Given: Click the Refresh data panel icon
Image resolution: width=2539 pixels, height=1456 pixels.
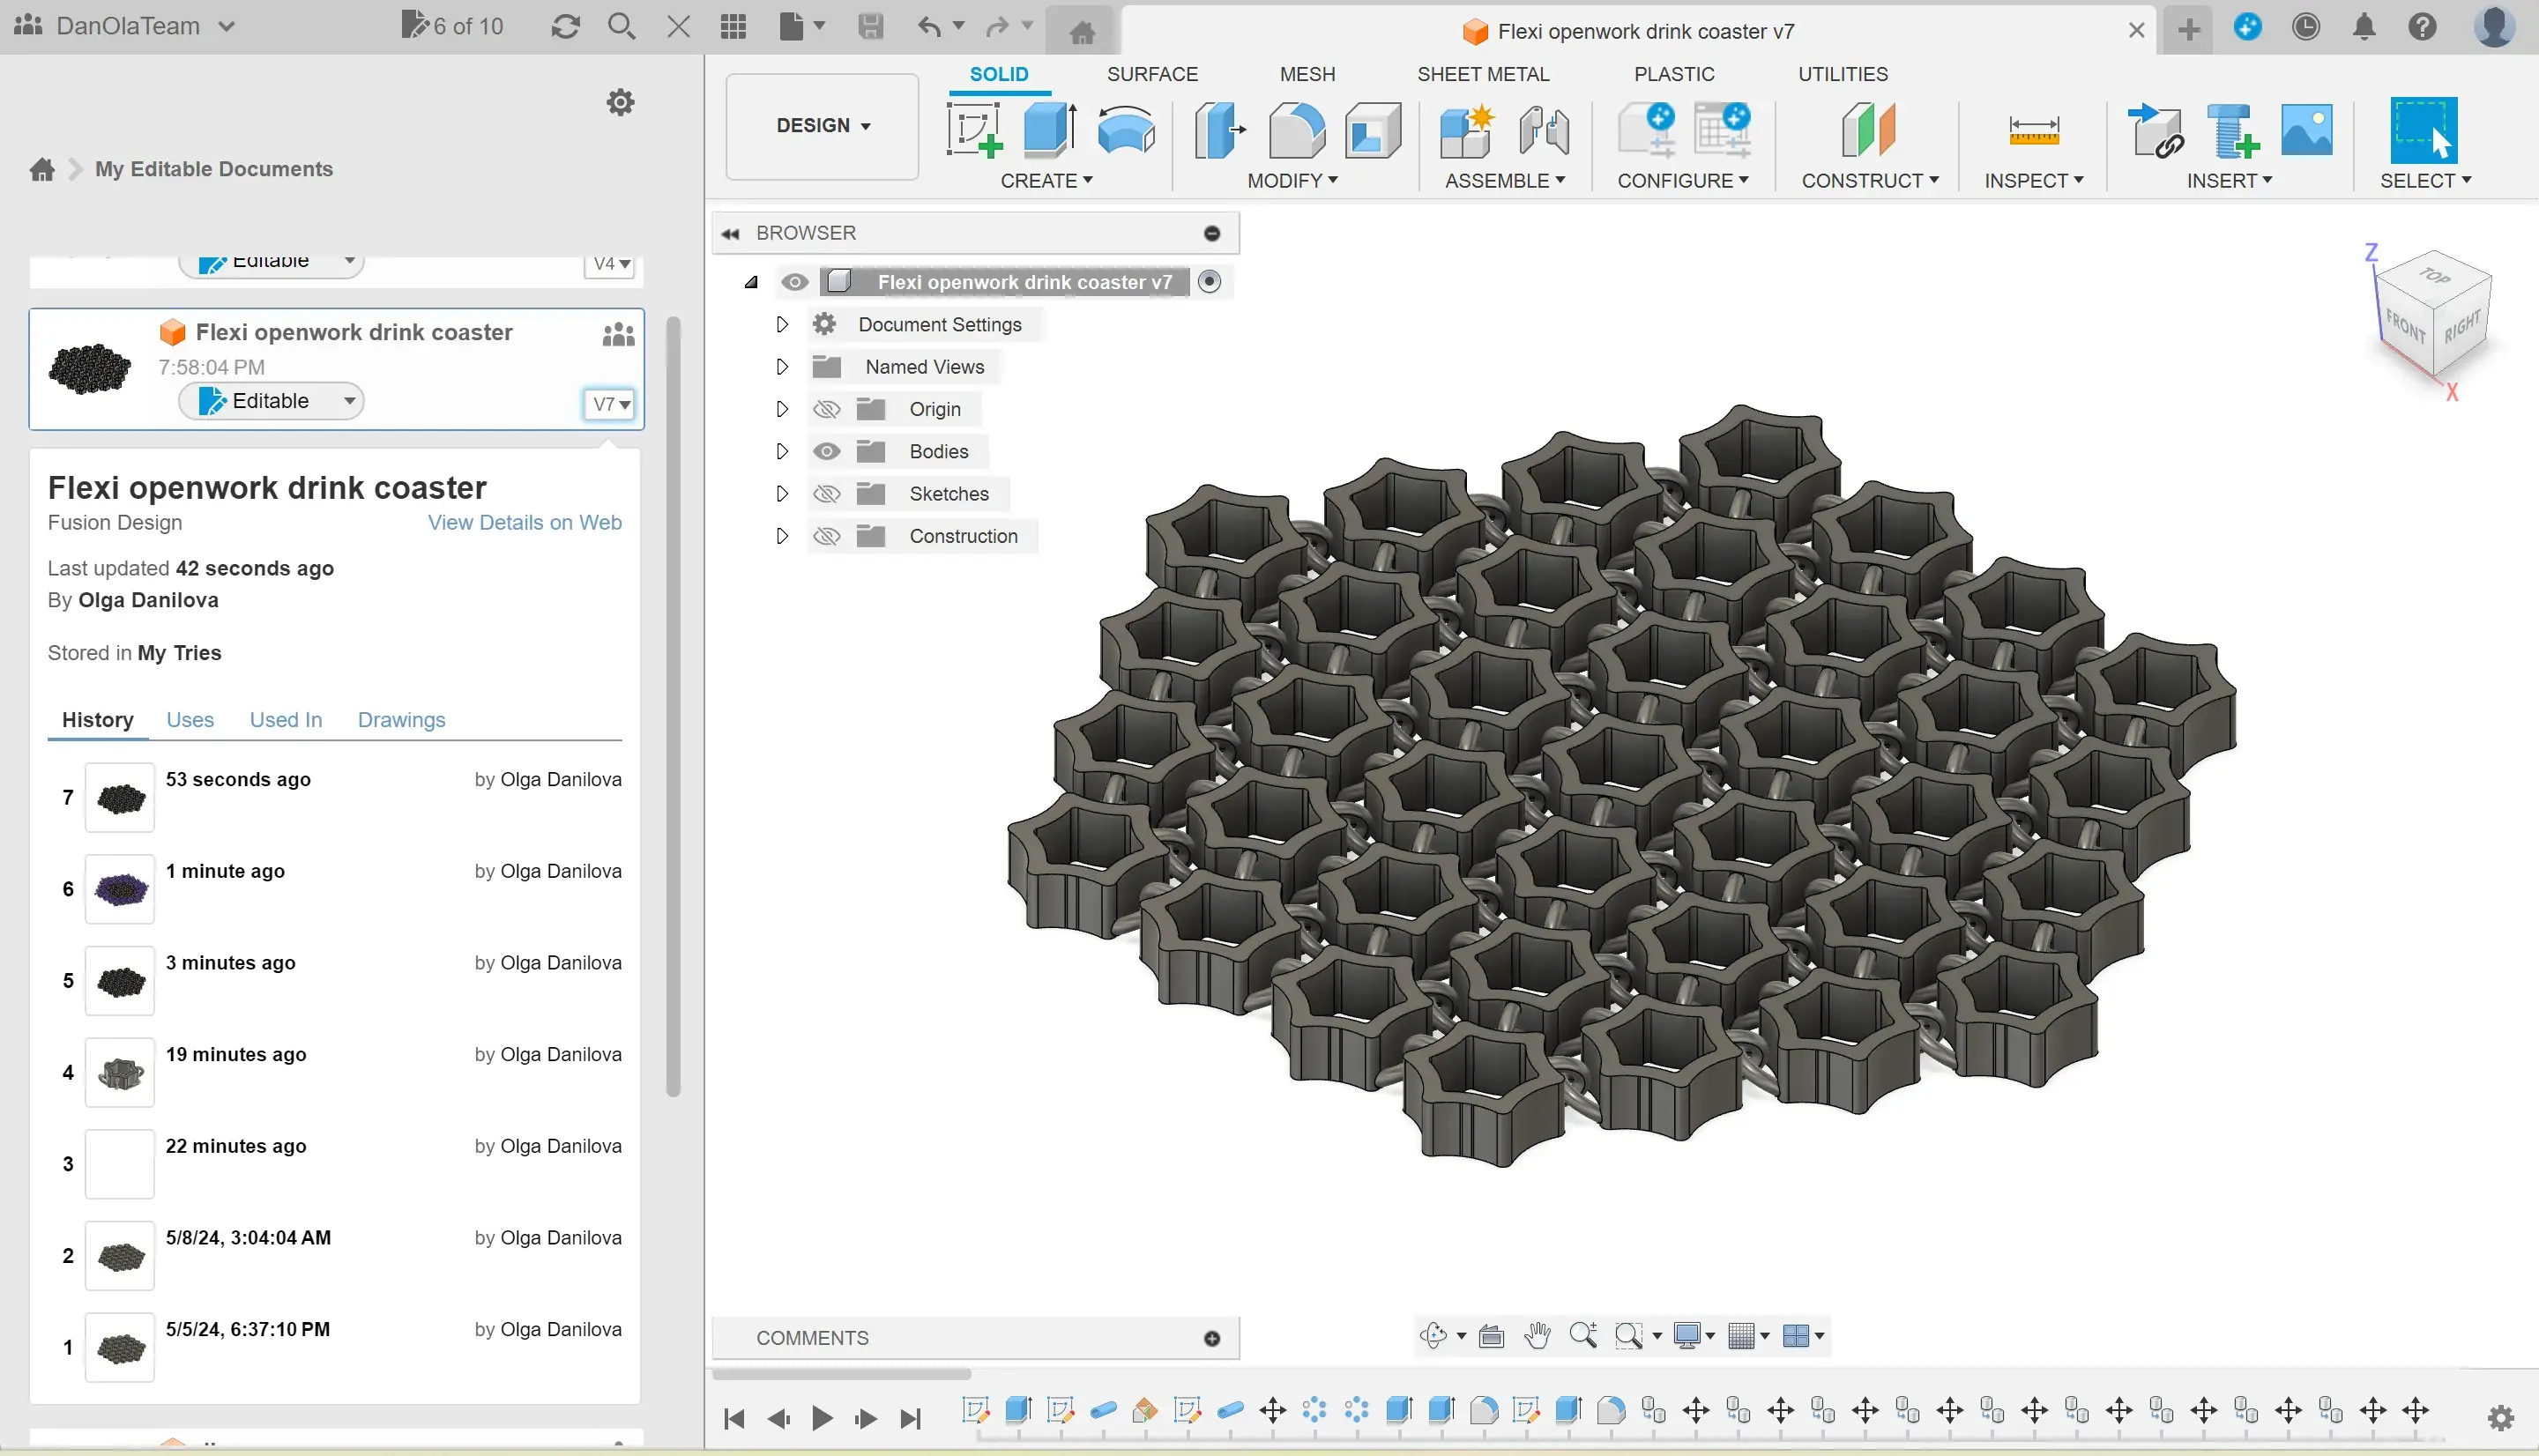Looking at the screenshot, I should point(565,26).
